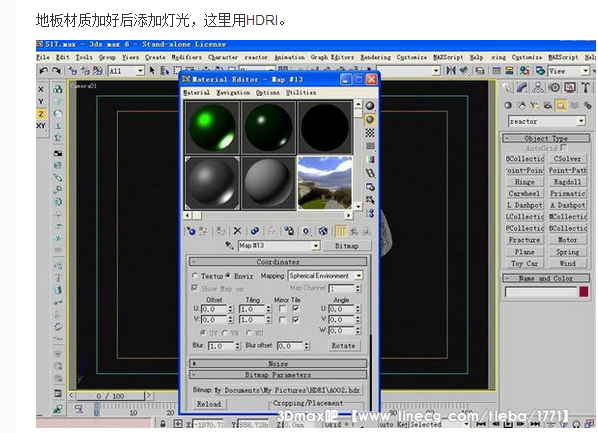
Task: Toggle checkered Background icon
Action: coord(370,133)
